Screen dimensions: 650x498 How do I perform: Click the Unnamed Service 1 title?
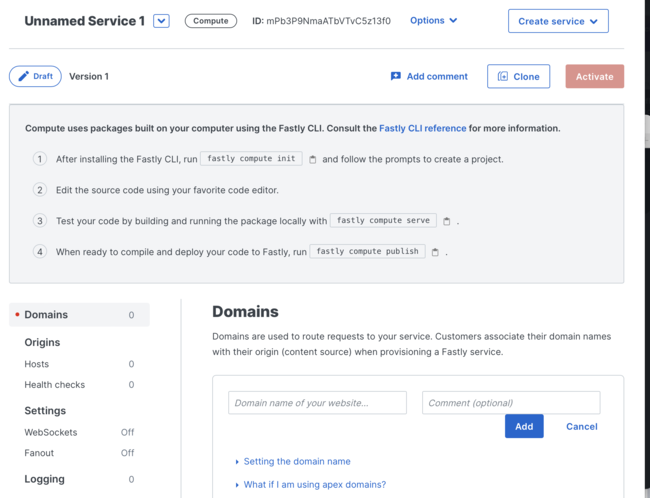(x=85, y=21)
